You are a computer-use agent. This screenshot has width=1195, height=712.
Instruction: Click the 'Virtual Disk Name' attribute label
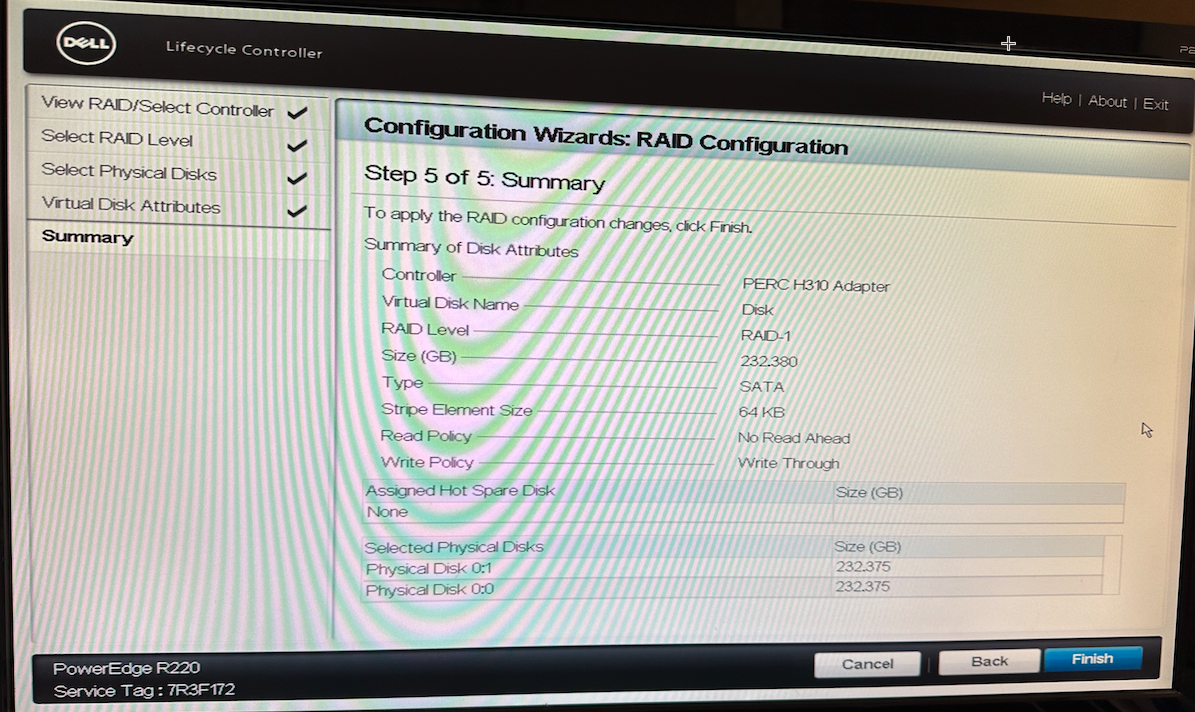coord(450,303)
